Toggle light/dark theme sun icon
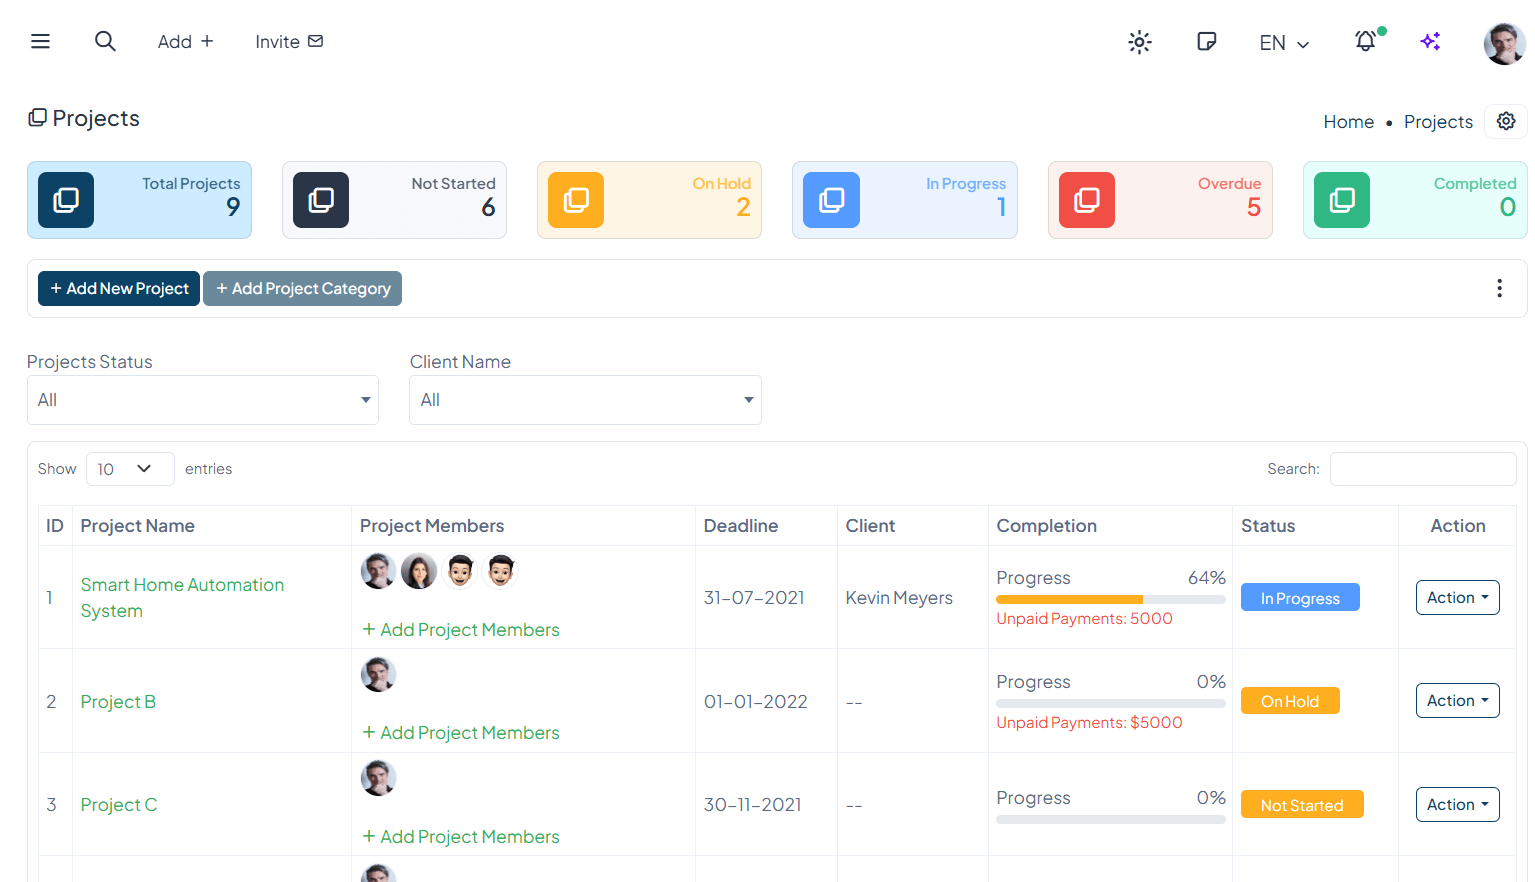1535x882 pixels. (x=1139, y=42)
